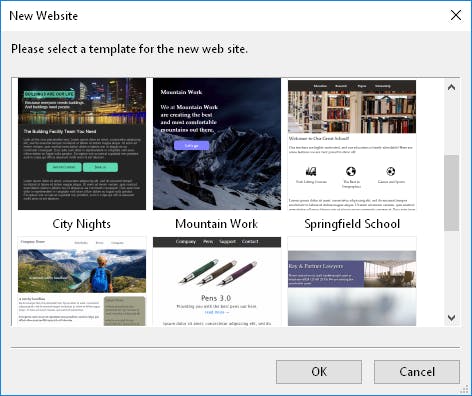The image size is (472, 396).
Task: Confirm with the OK button
Action: 319,372
